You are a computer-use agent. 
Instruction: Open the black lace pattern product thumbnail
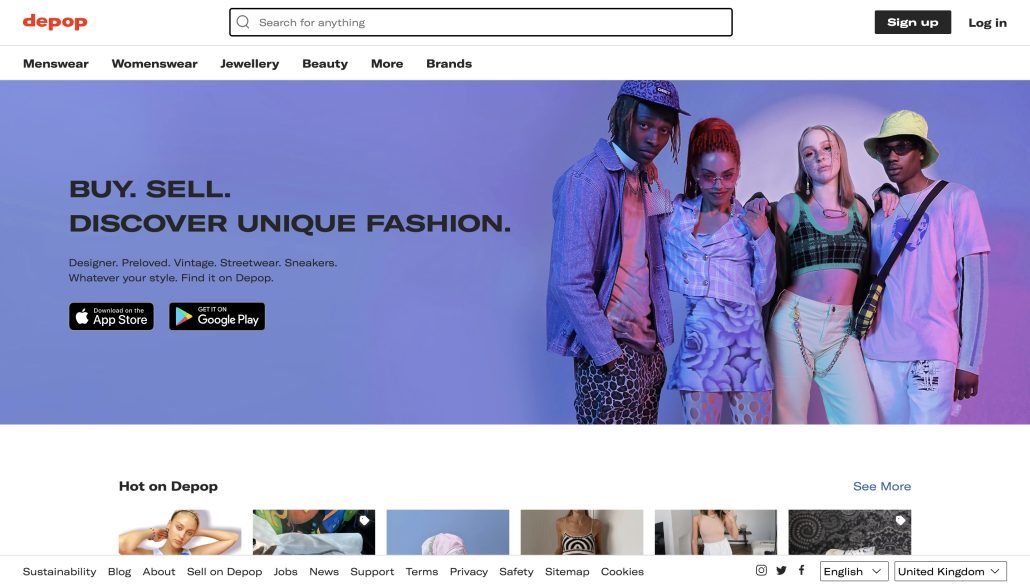tap(849, 532)
